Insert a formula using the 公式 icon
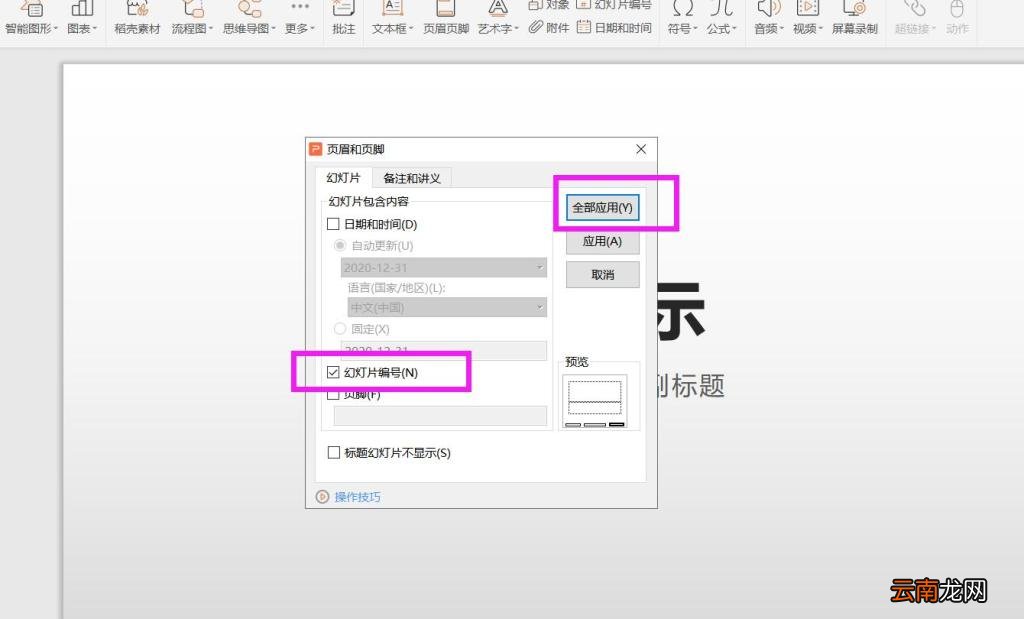Screen dimensions: 1024x619 [724, 20]
